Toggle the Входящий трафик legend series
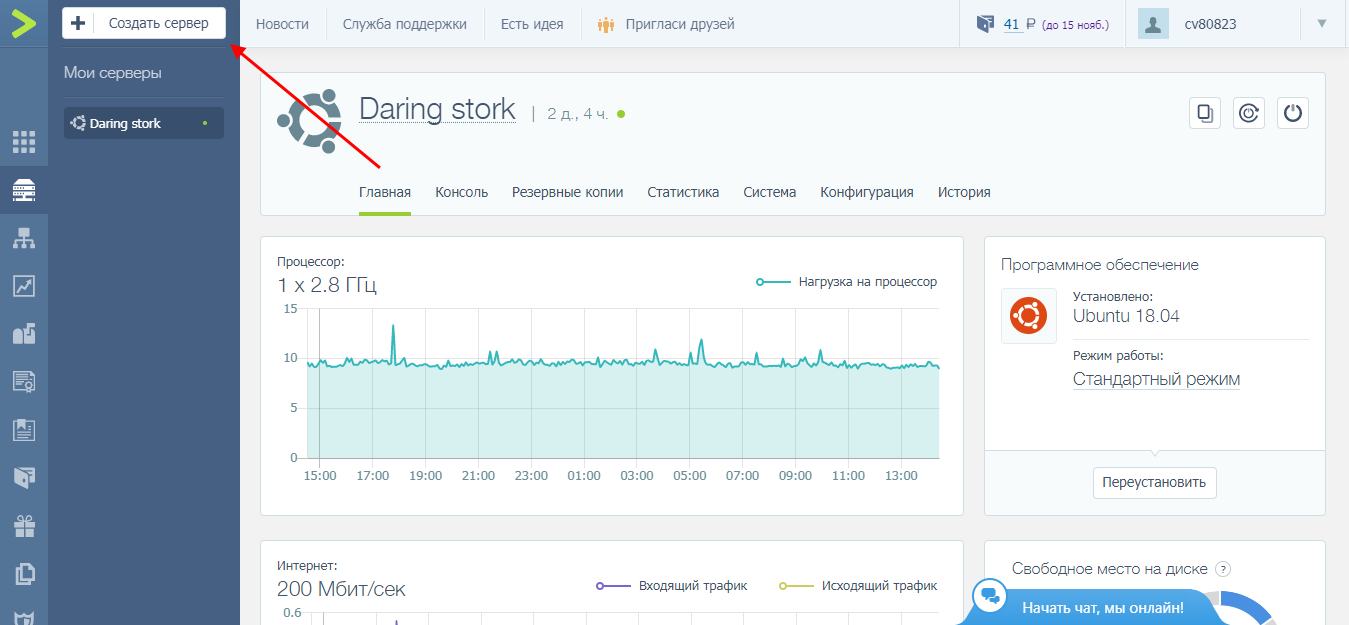This screenshot has height=625, width=1349. coord(670,586)
